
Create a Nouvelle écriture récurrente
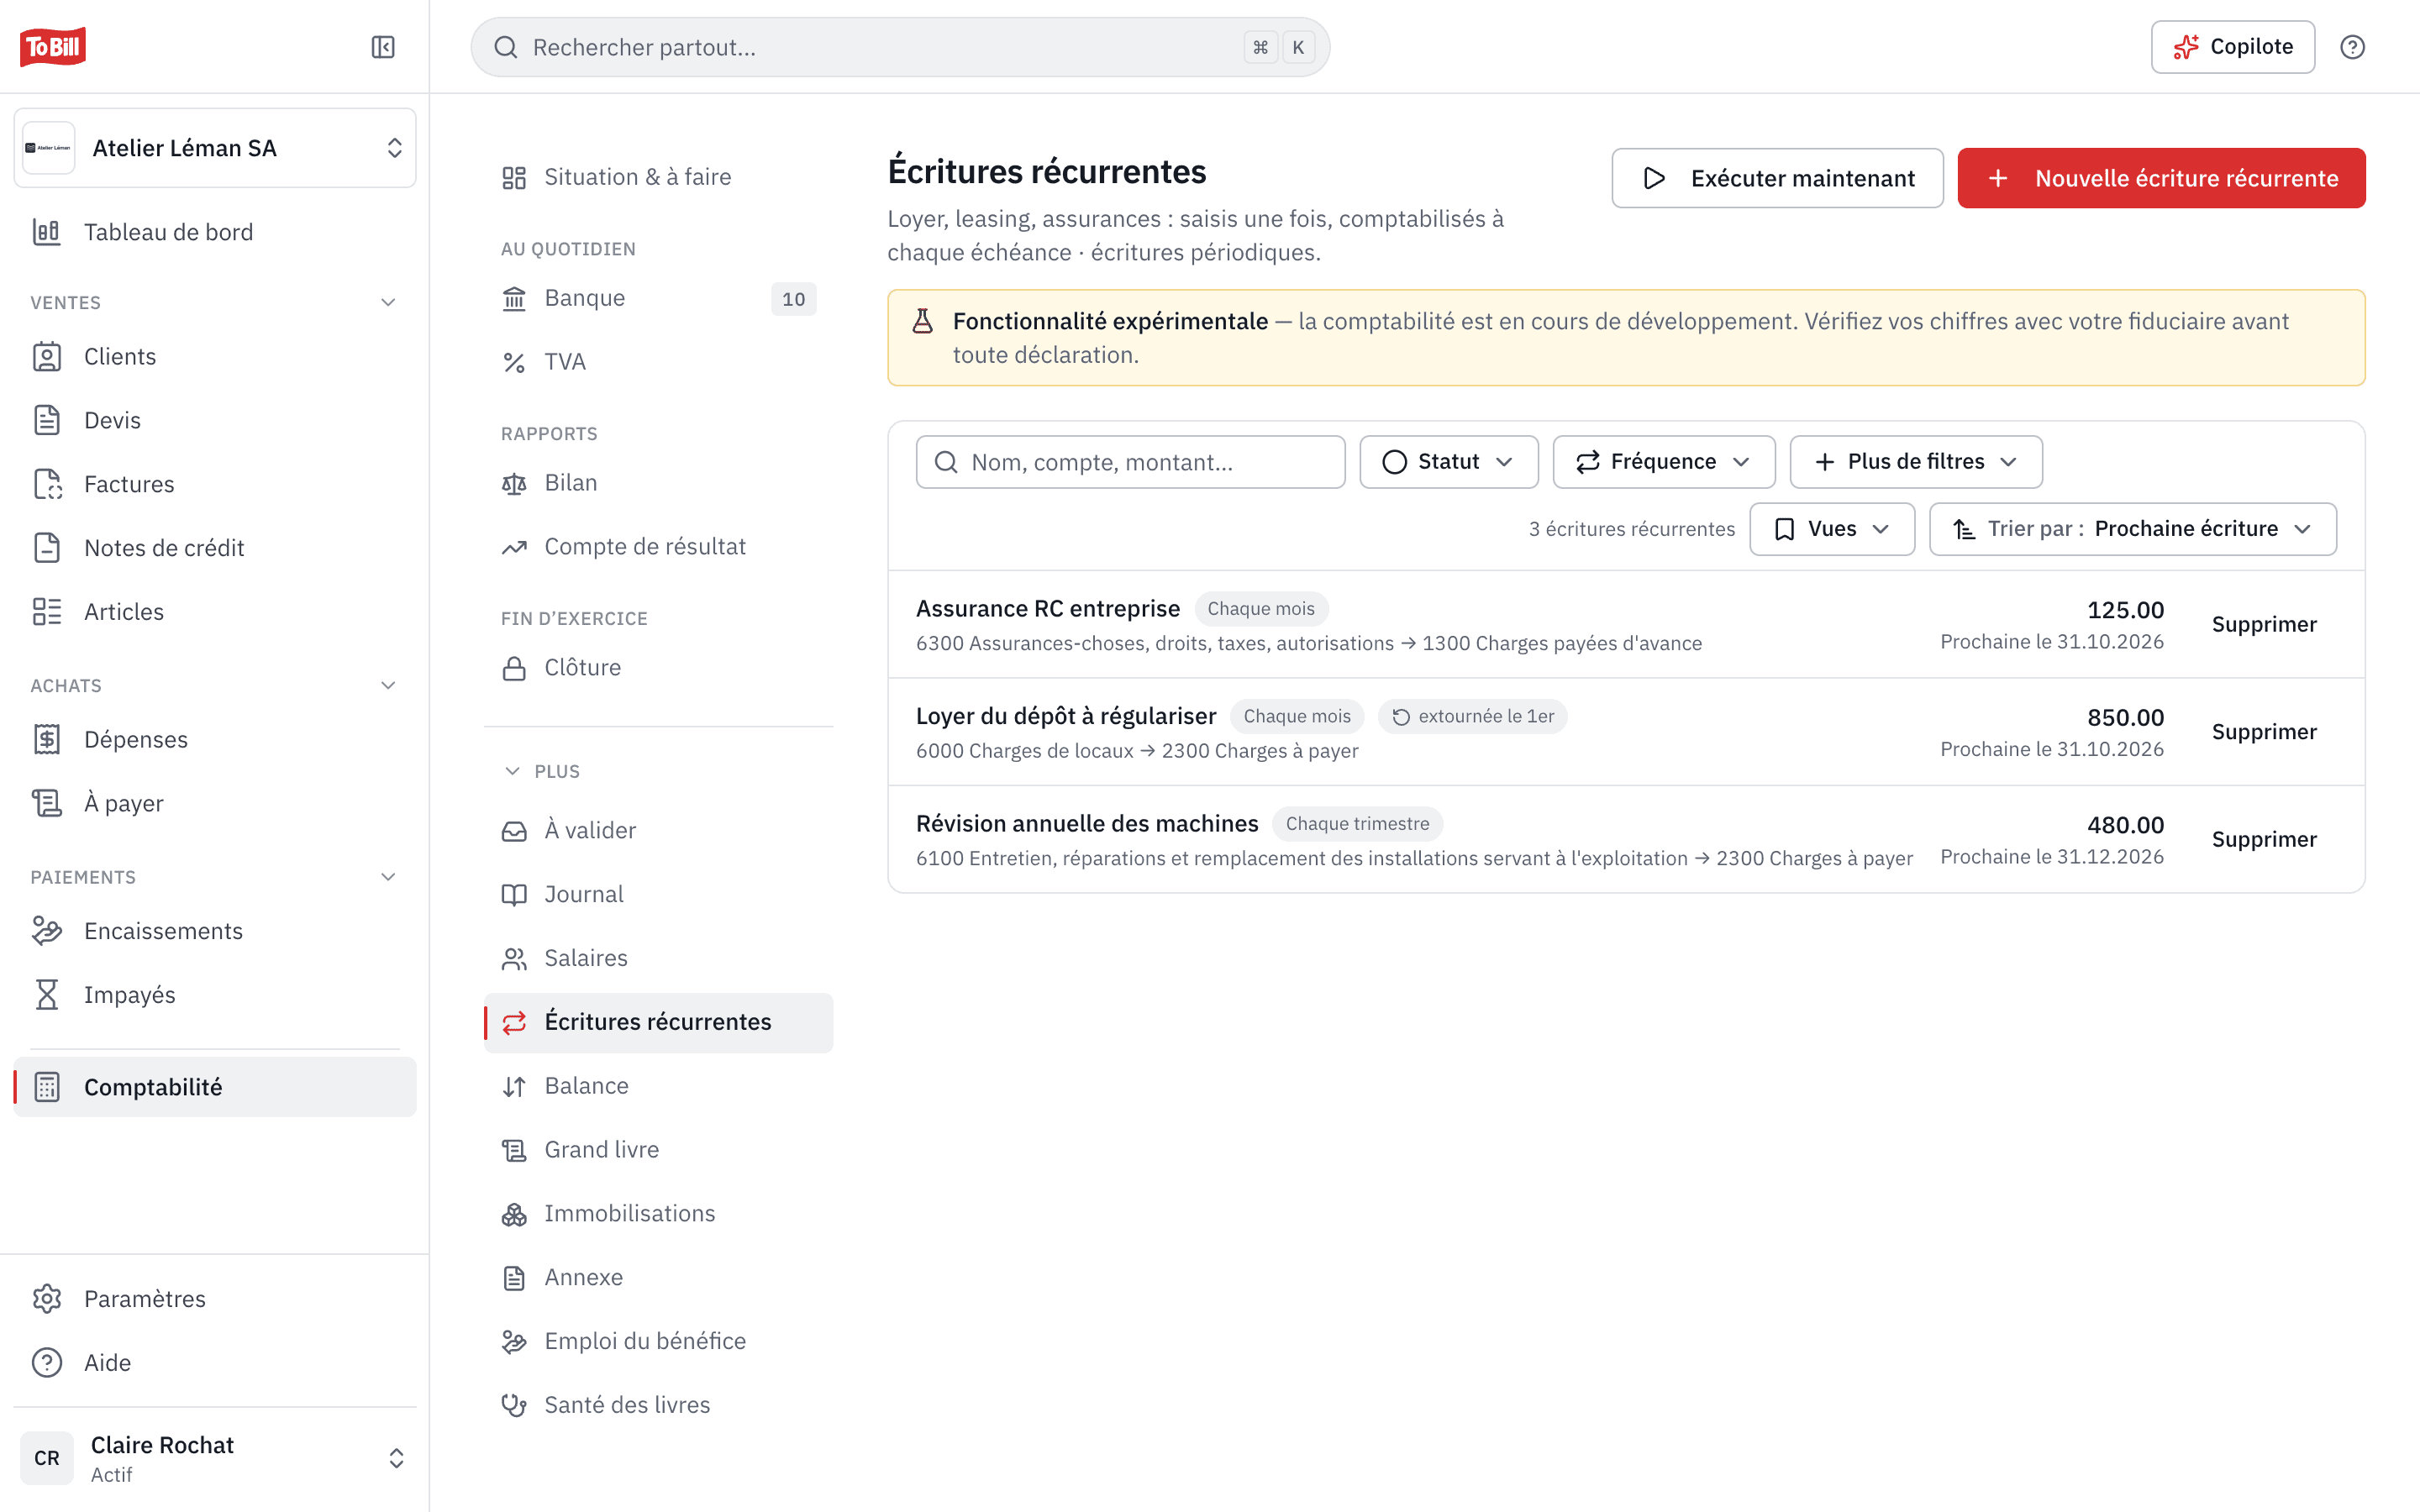pos(2161,178)
